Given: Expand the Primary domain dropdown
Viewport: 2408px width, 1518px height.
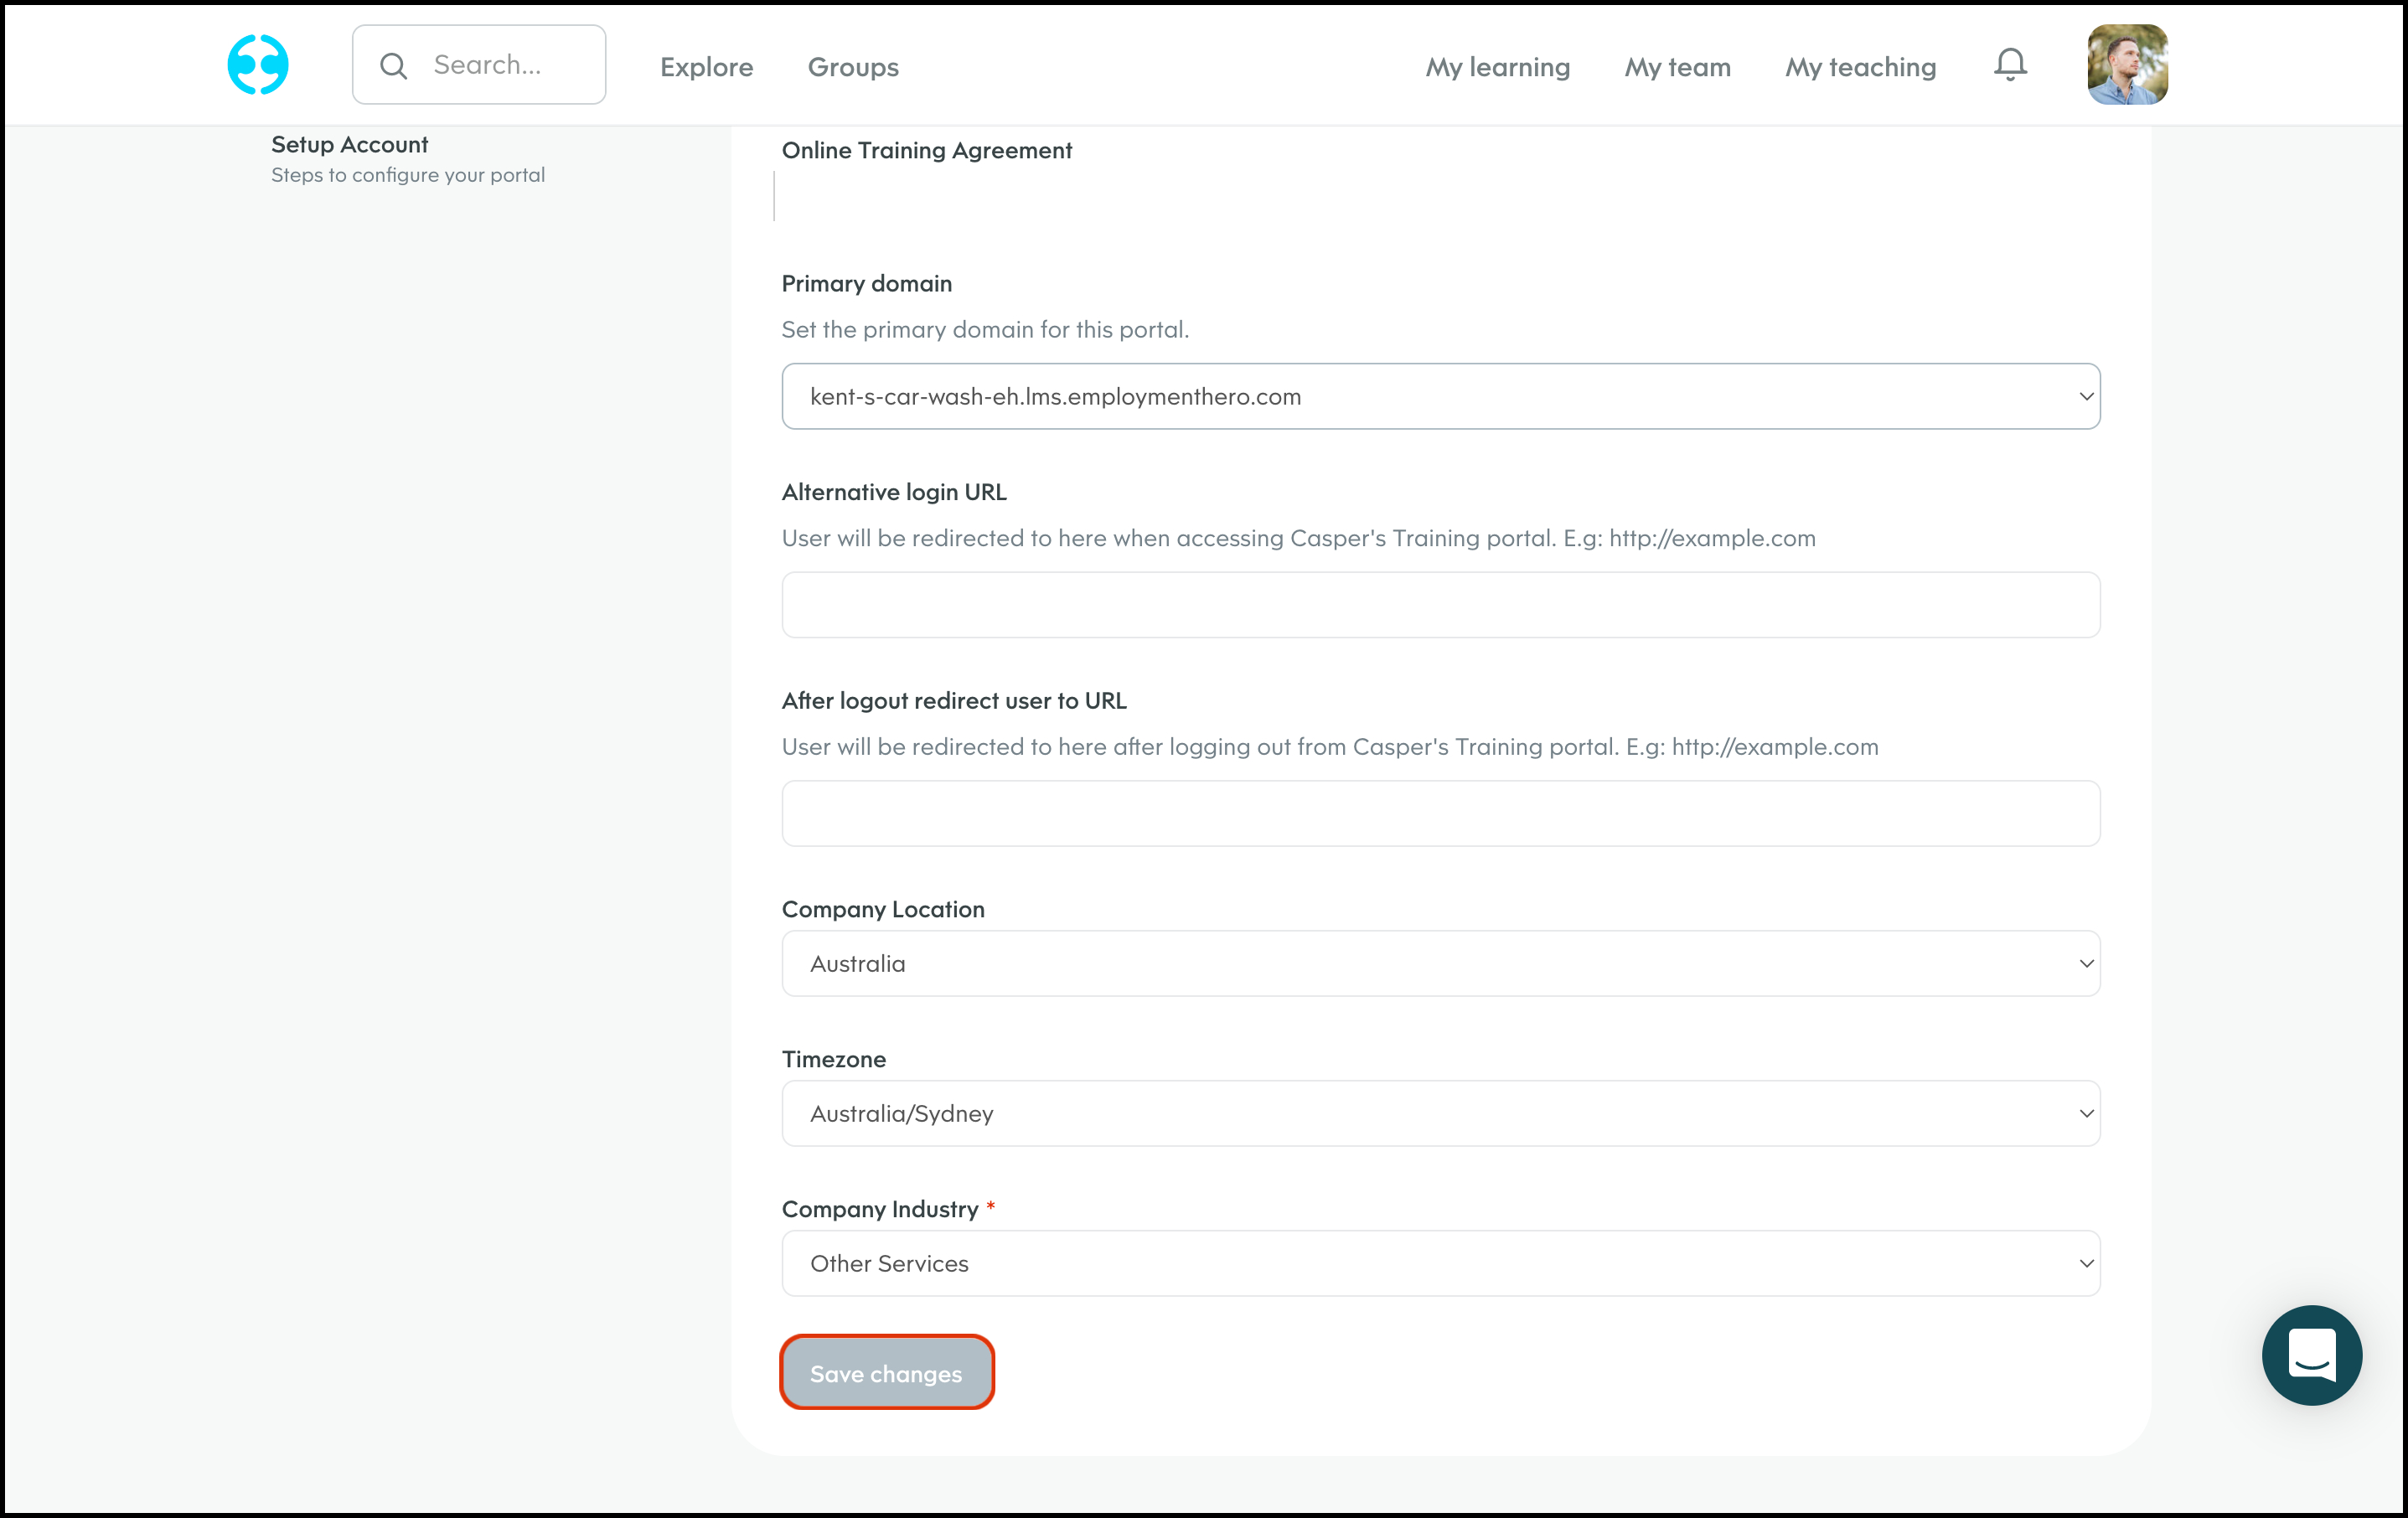Looking at the screenshot, I should click(x=1440, y=396).
